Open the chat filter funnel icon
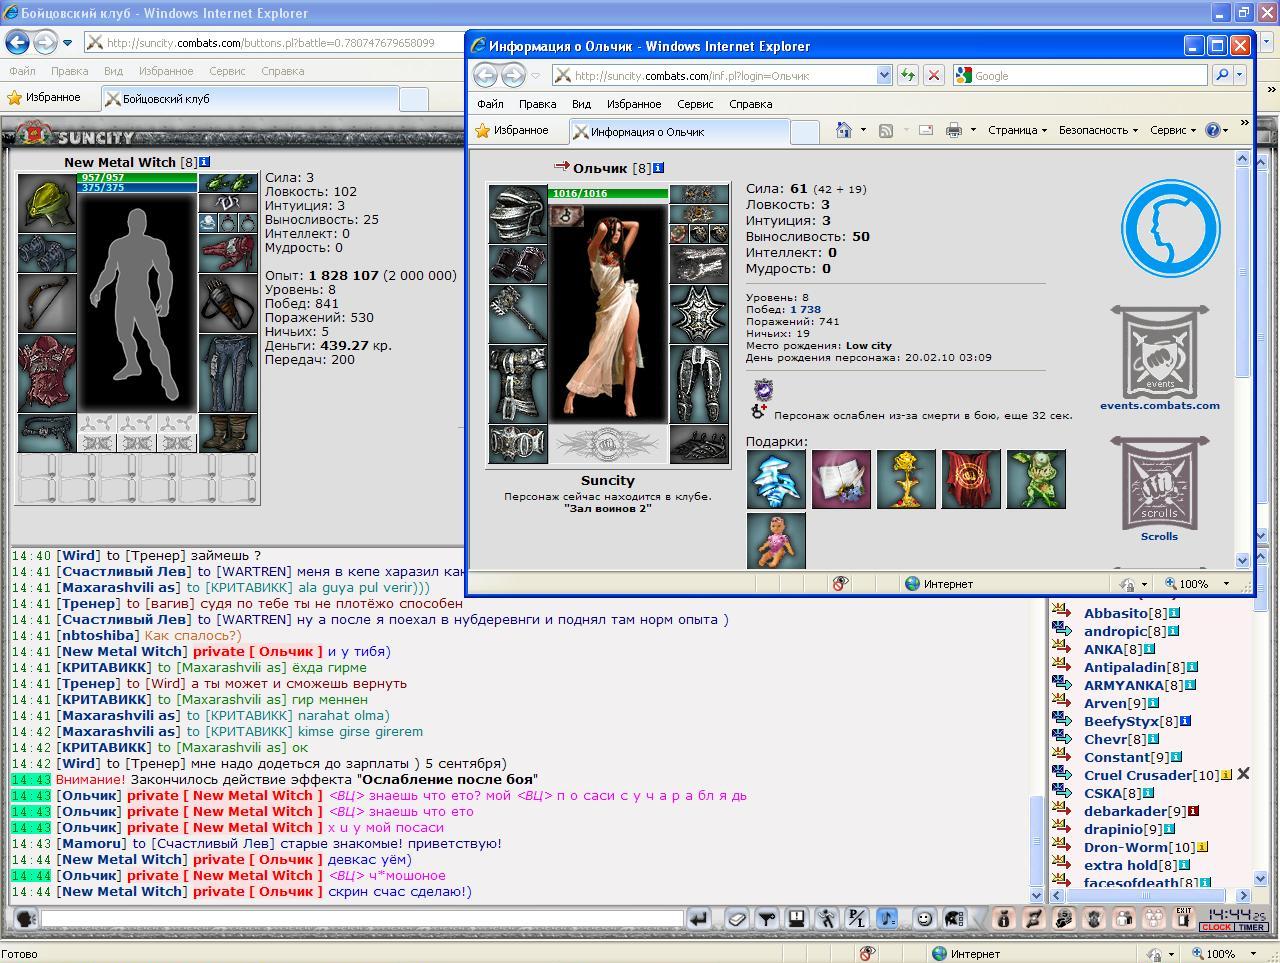 click(766, 918)
